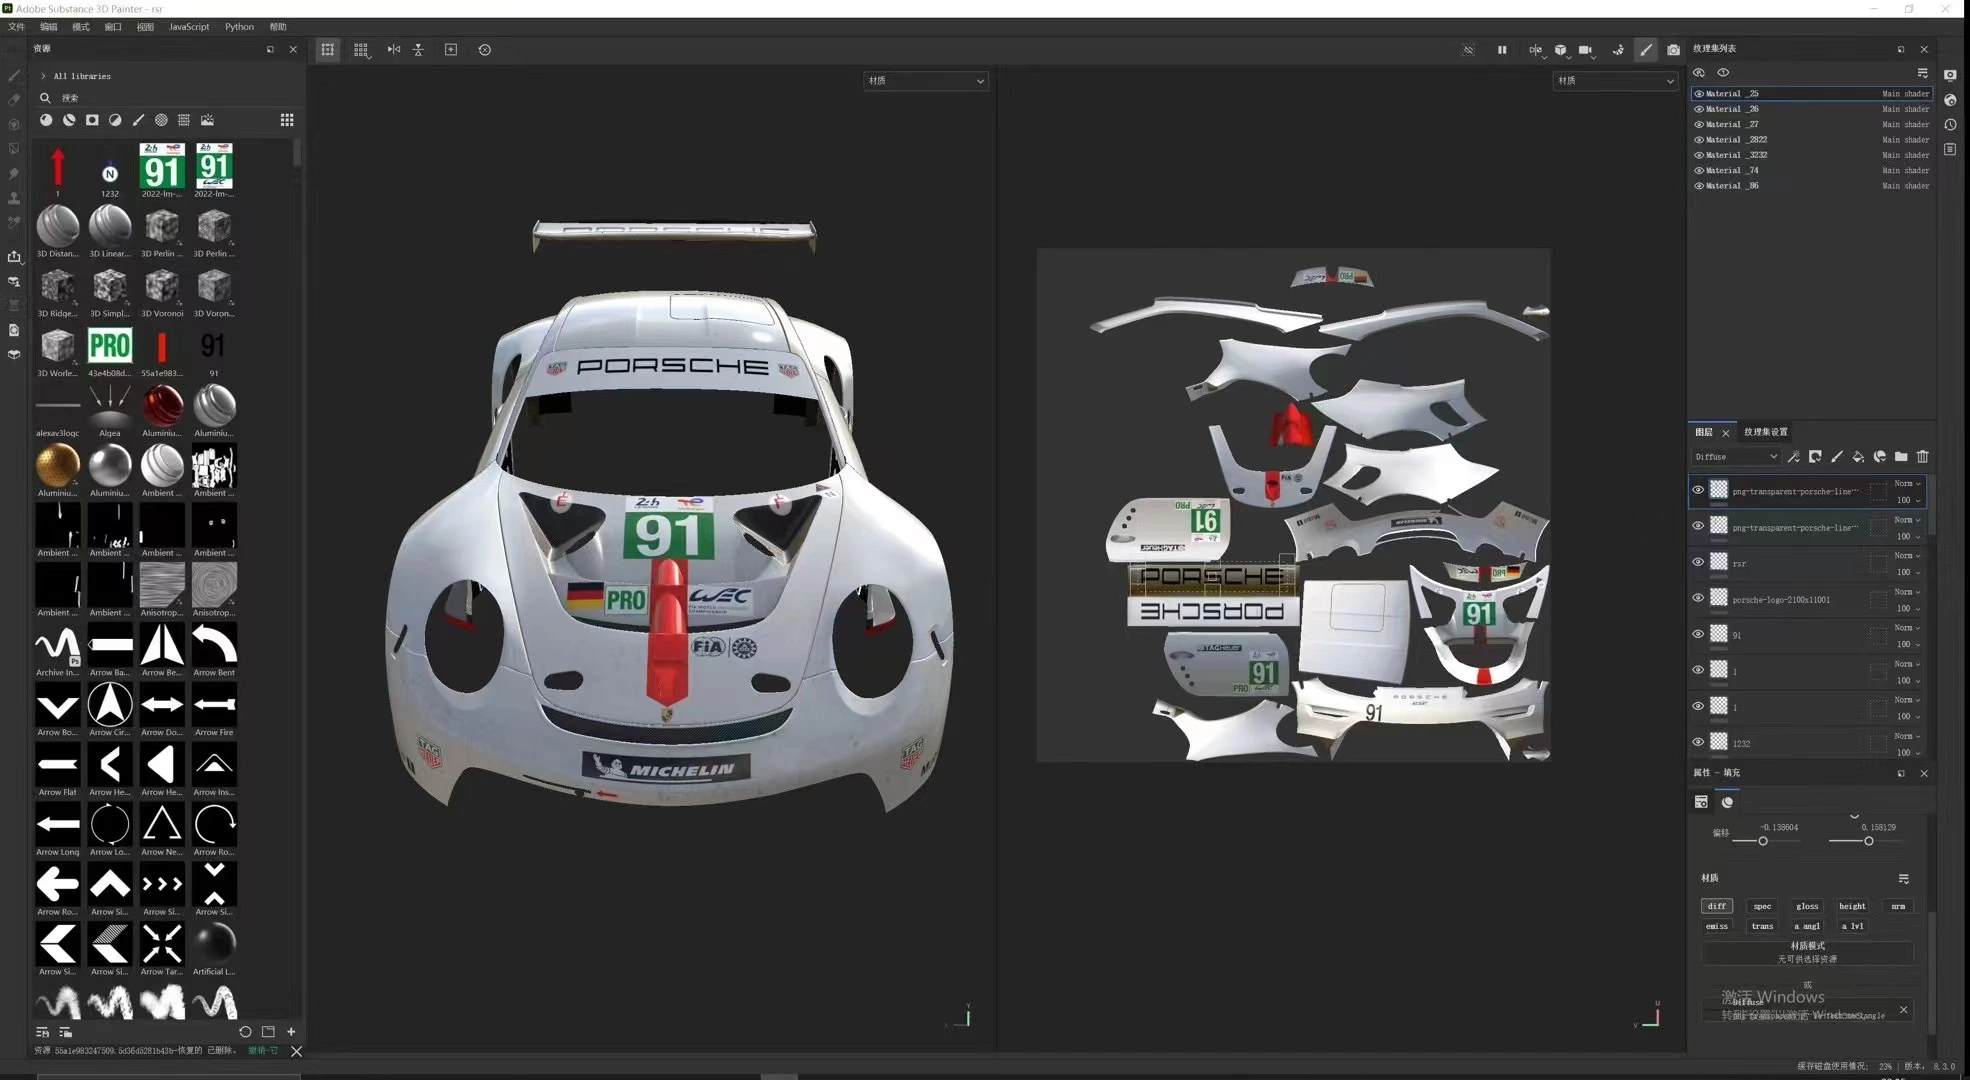The width and height of the screenshot is (1970, 1080).
Task: Open the camera screenshot icon
Action: (1673, 49)
